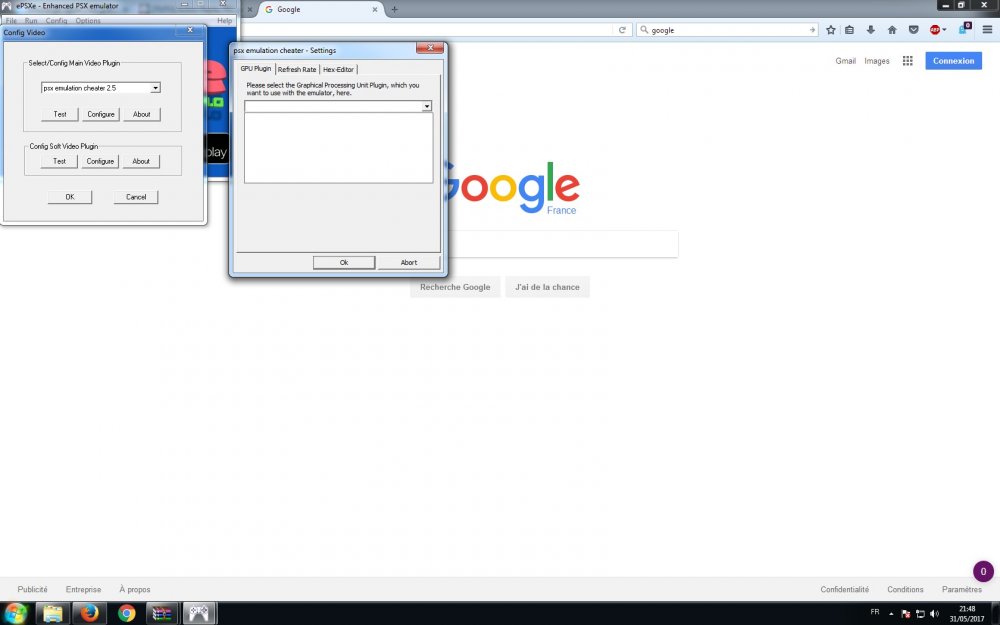The image size is (1000, 625).
Task: Open the Confidentialité footer link
Action: [x=844, y=589]
